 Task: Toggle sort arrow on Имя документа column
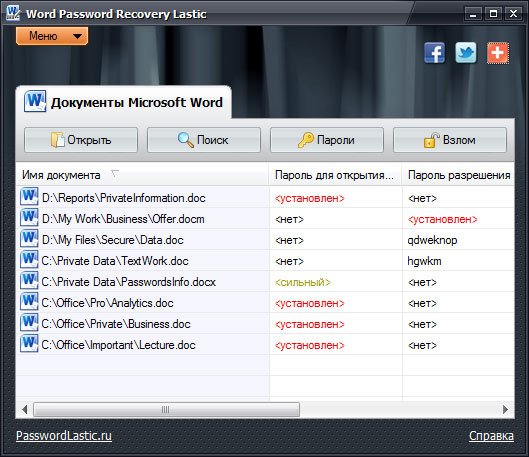coord(115,174)
